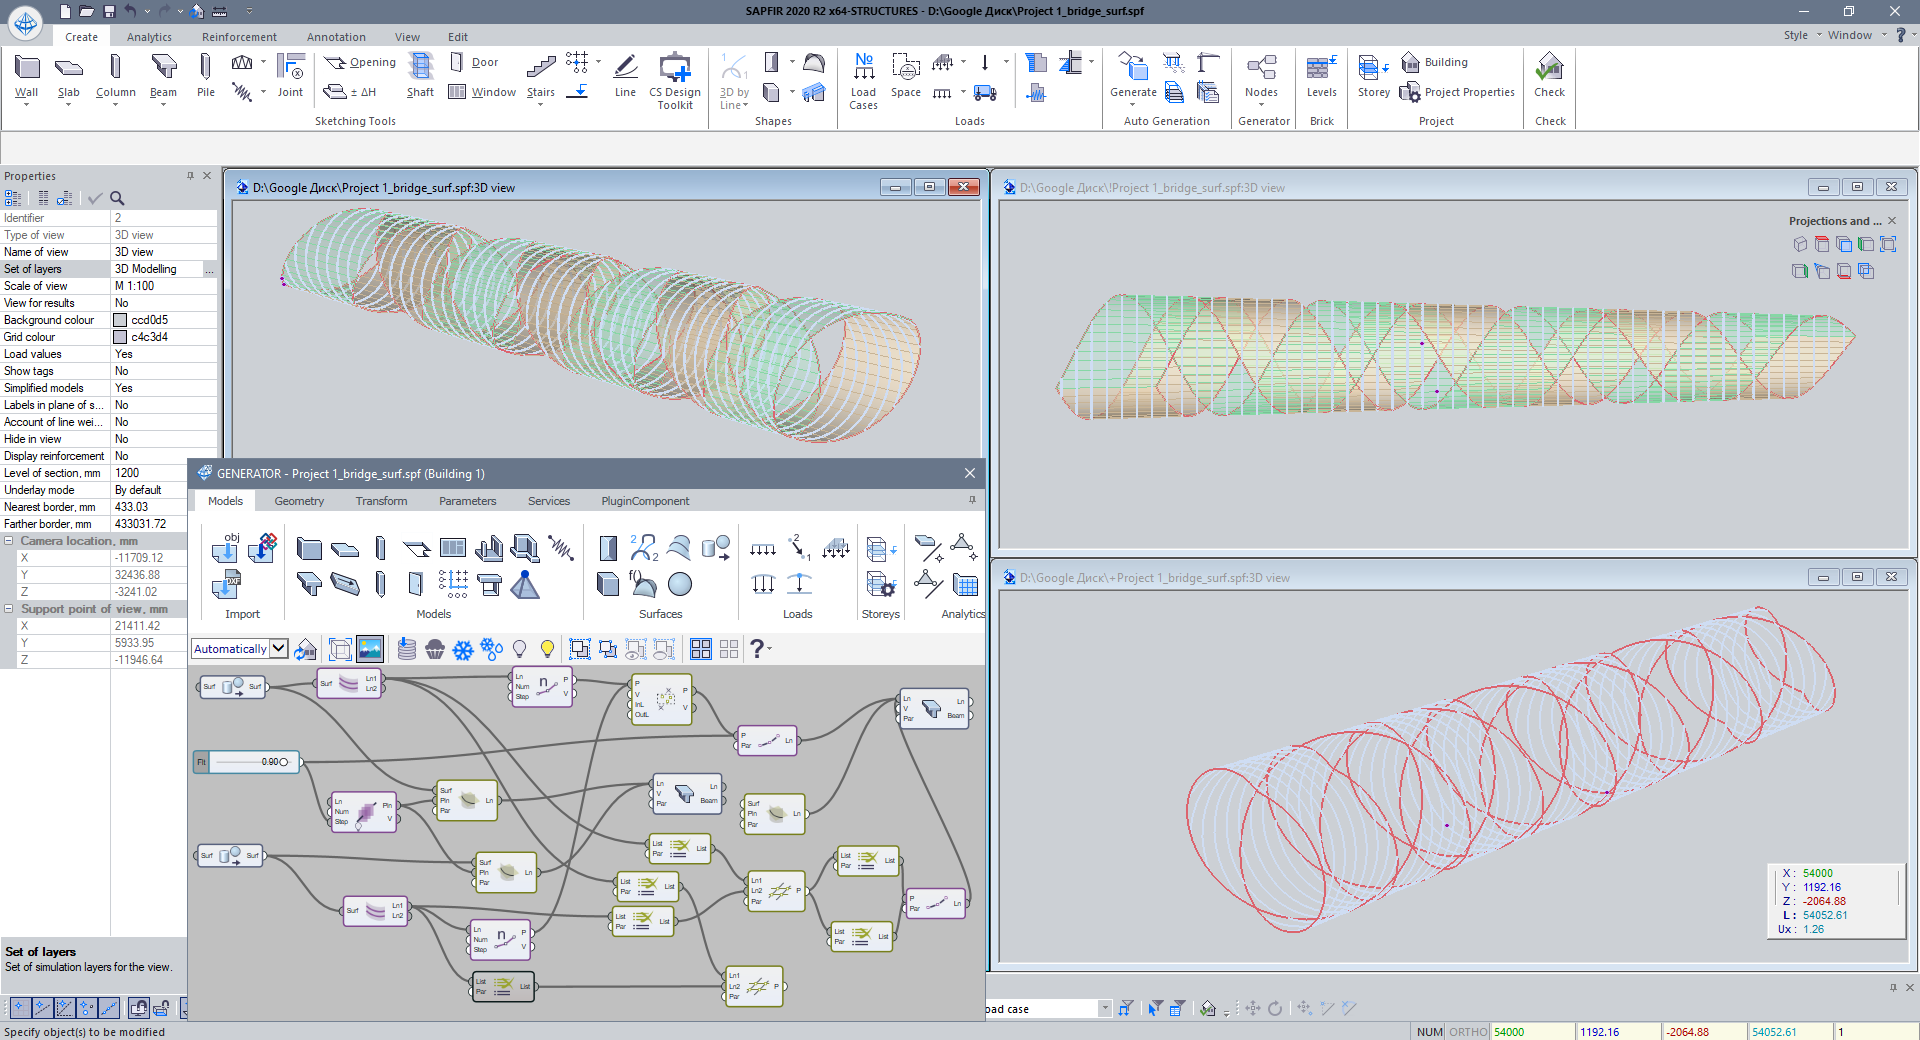Toggle the yellow light bulb button
The width and height of the screenshot is (1920, 1040).
coord(547,649)
